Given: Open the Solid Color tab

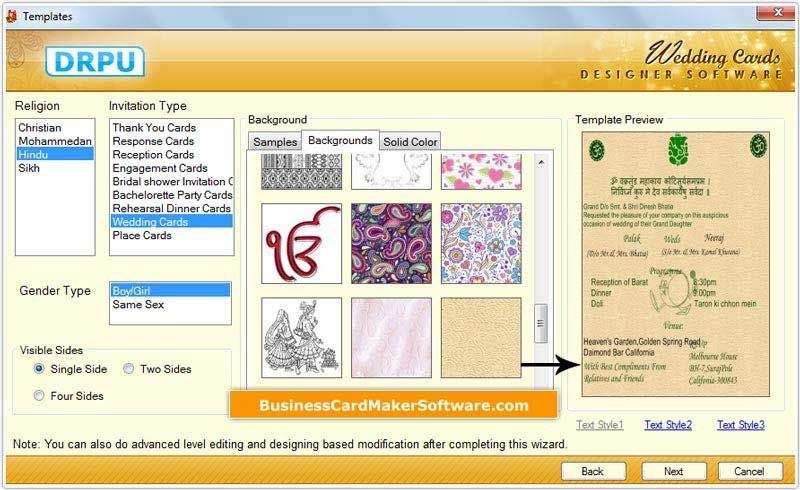Looking at the screenshot, I should [x=410, y=142].
